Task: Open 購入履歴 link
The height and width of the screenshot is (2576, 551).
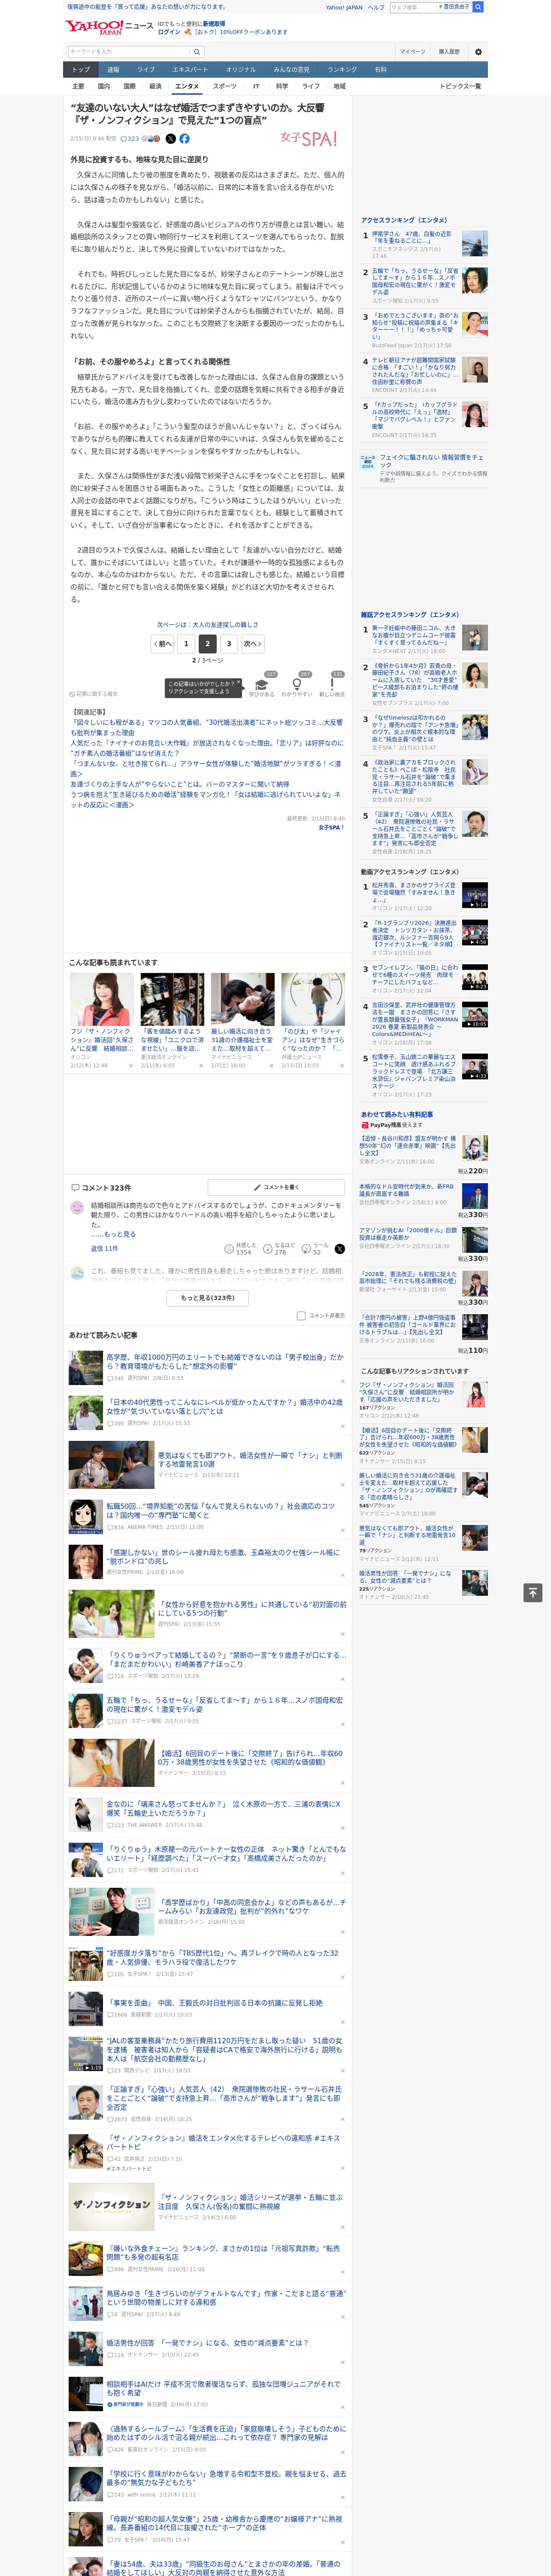Action: 449,52
